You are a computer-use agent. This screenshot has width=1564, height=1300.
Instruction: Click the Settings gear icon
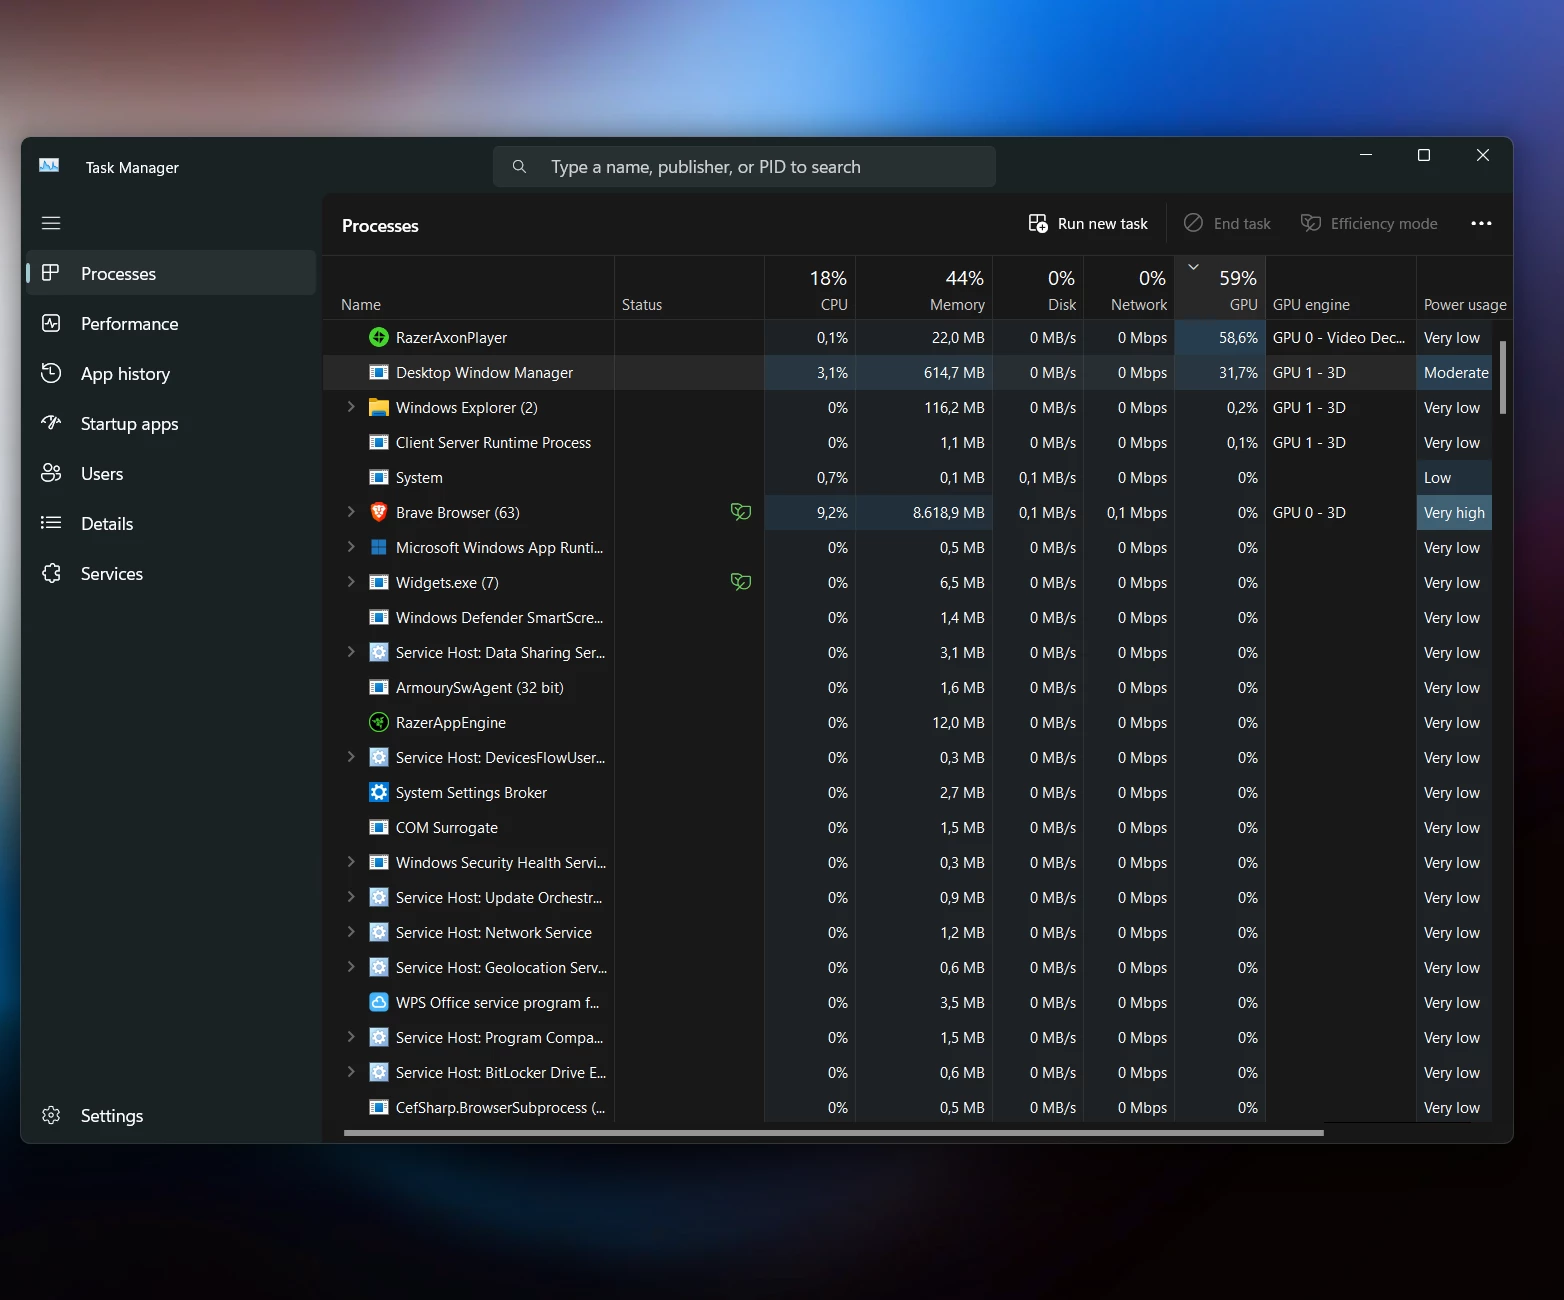click(x=51, y=1115)
